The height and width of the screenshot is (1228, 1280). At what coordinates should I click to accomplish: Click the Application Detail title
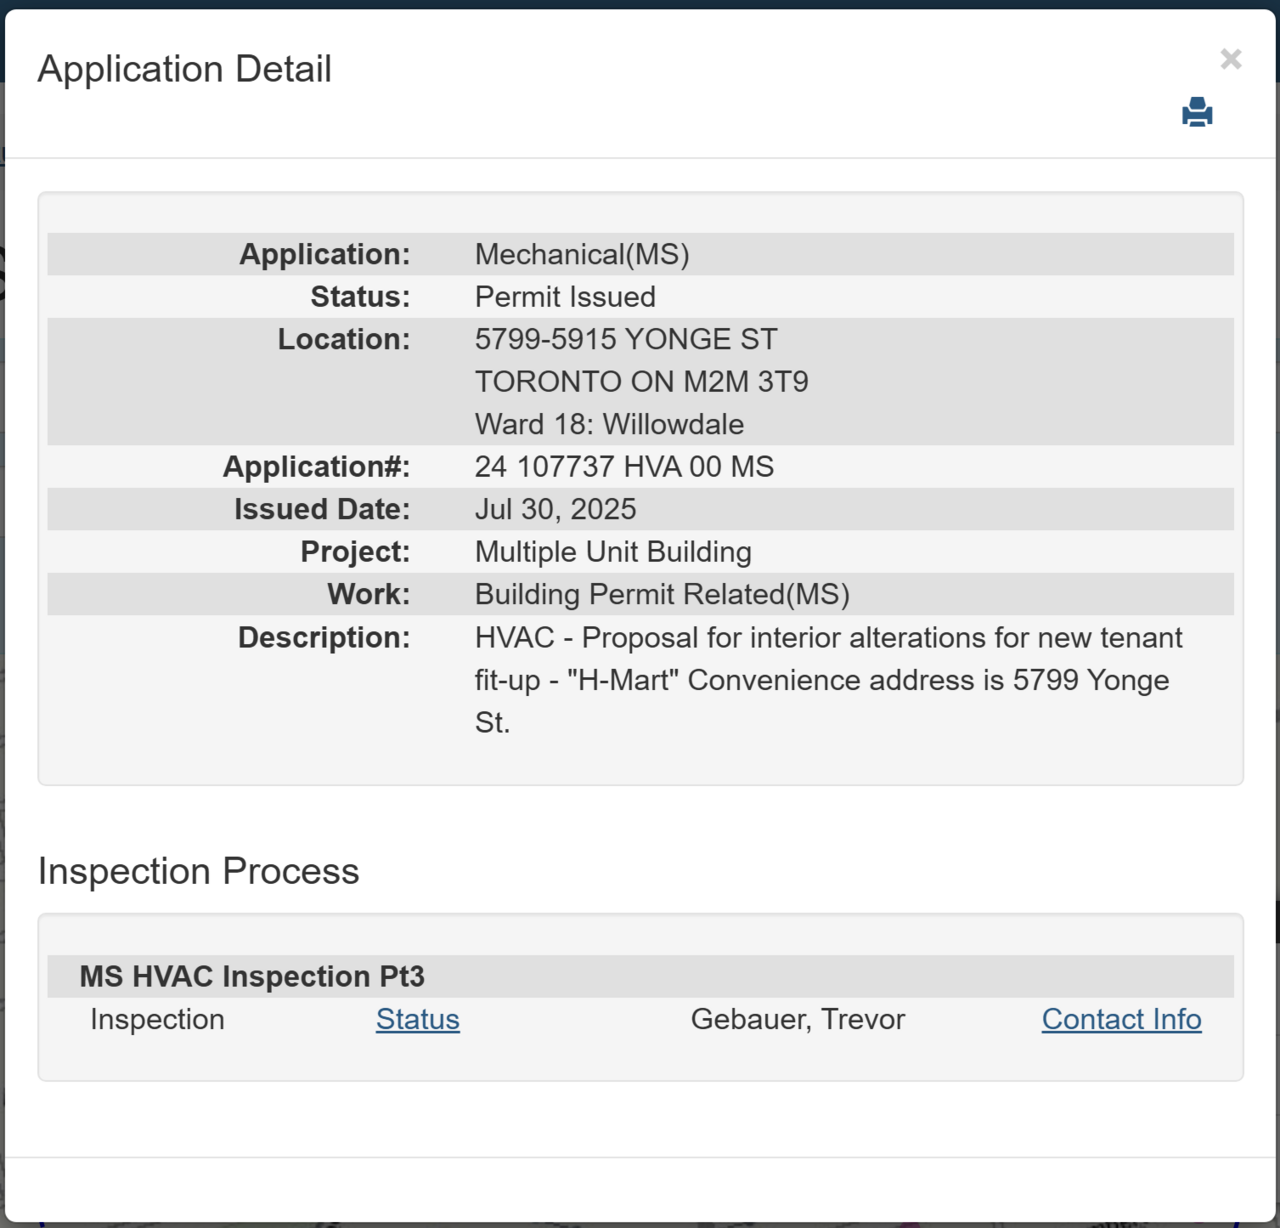tap(185, 69)
